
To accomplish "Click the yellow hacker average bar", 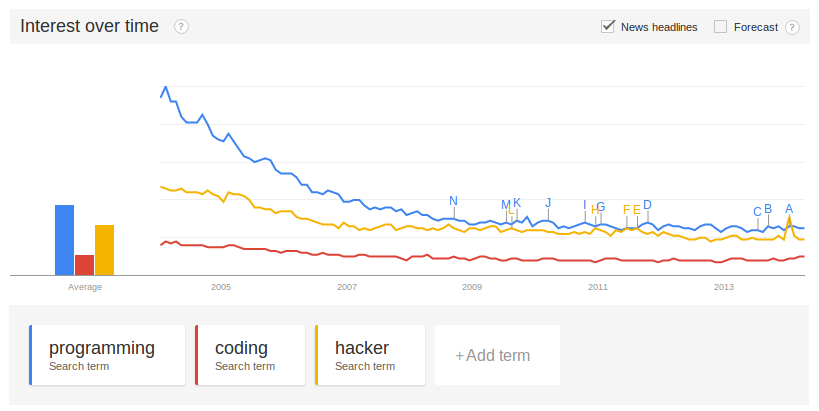I will 104,250.
